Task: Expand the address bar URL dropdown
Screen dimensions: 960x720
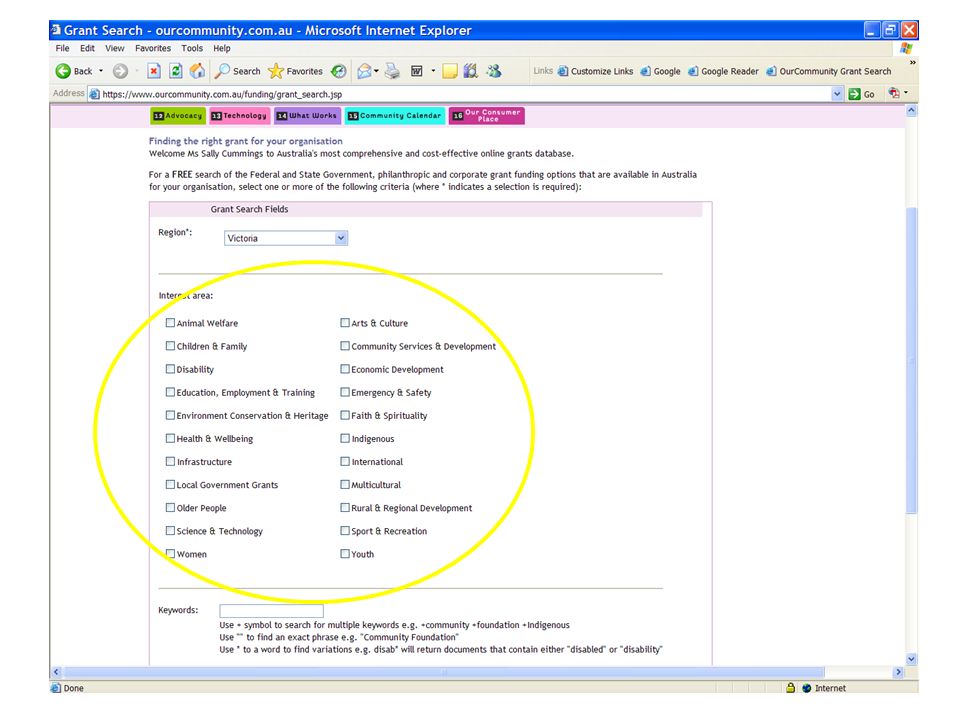Action: pos(837,94)
